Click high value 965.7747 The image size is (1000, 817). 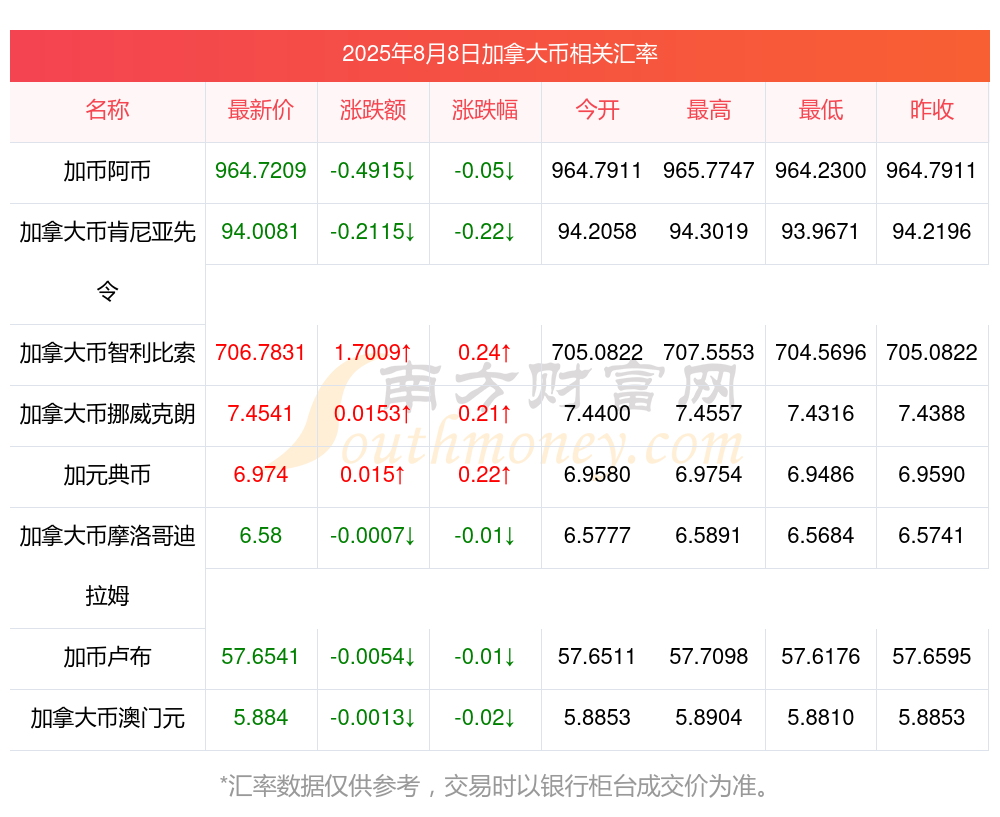tap(709, 170)
